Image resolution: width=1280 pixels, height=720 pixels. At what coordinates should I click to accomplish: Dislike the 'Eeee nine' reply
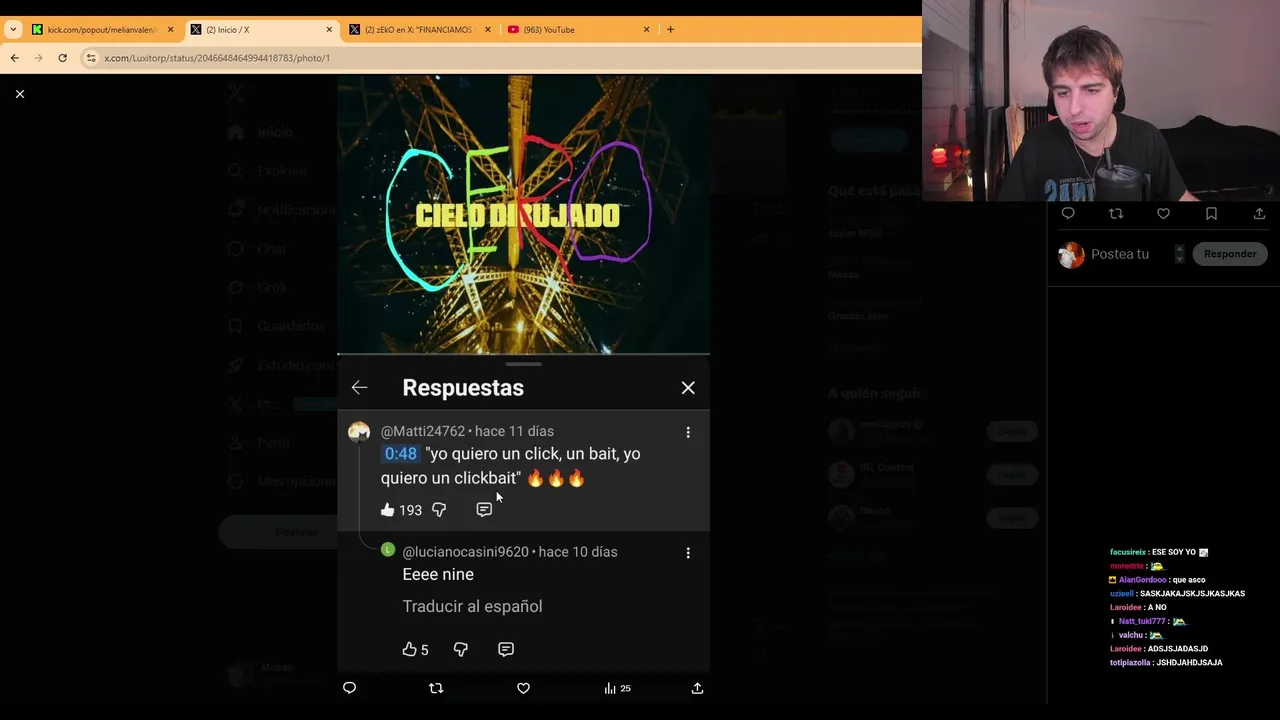(460, 649)
